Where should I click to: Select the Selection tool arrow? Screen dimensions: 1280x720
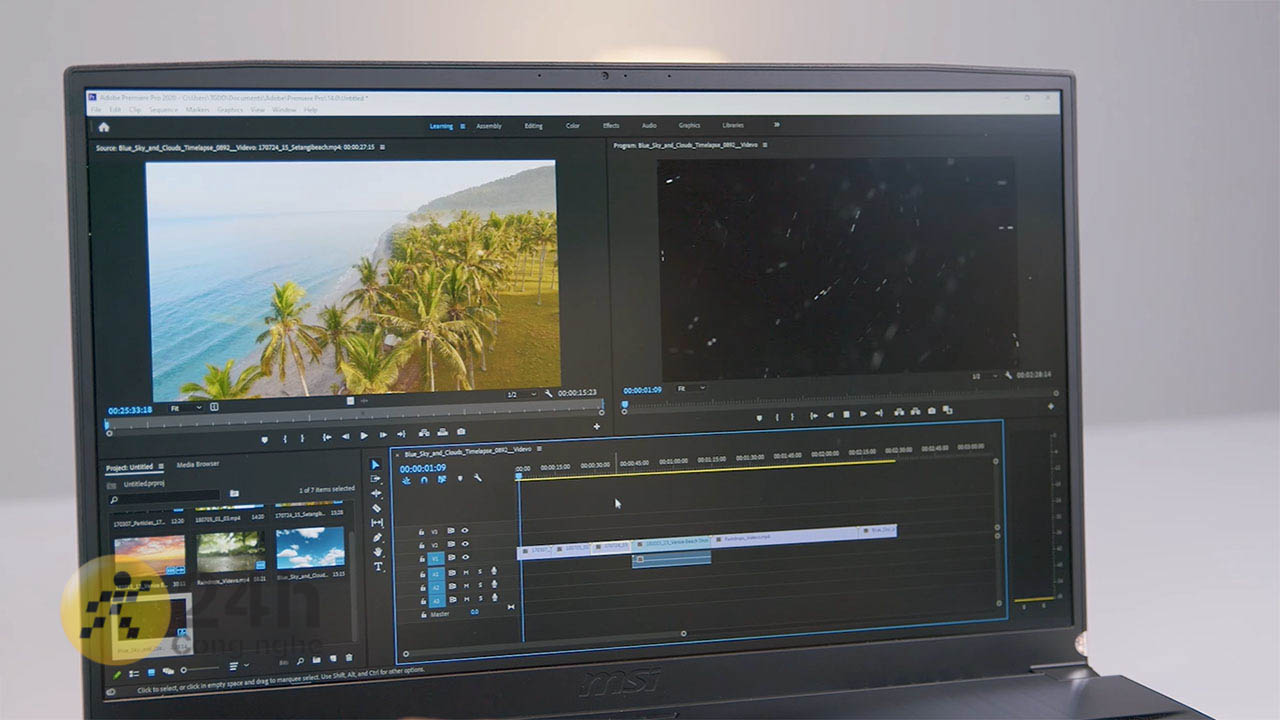pyautogui.click(x=375, y=465)
